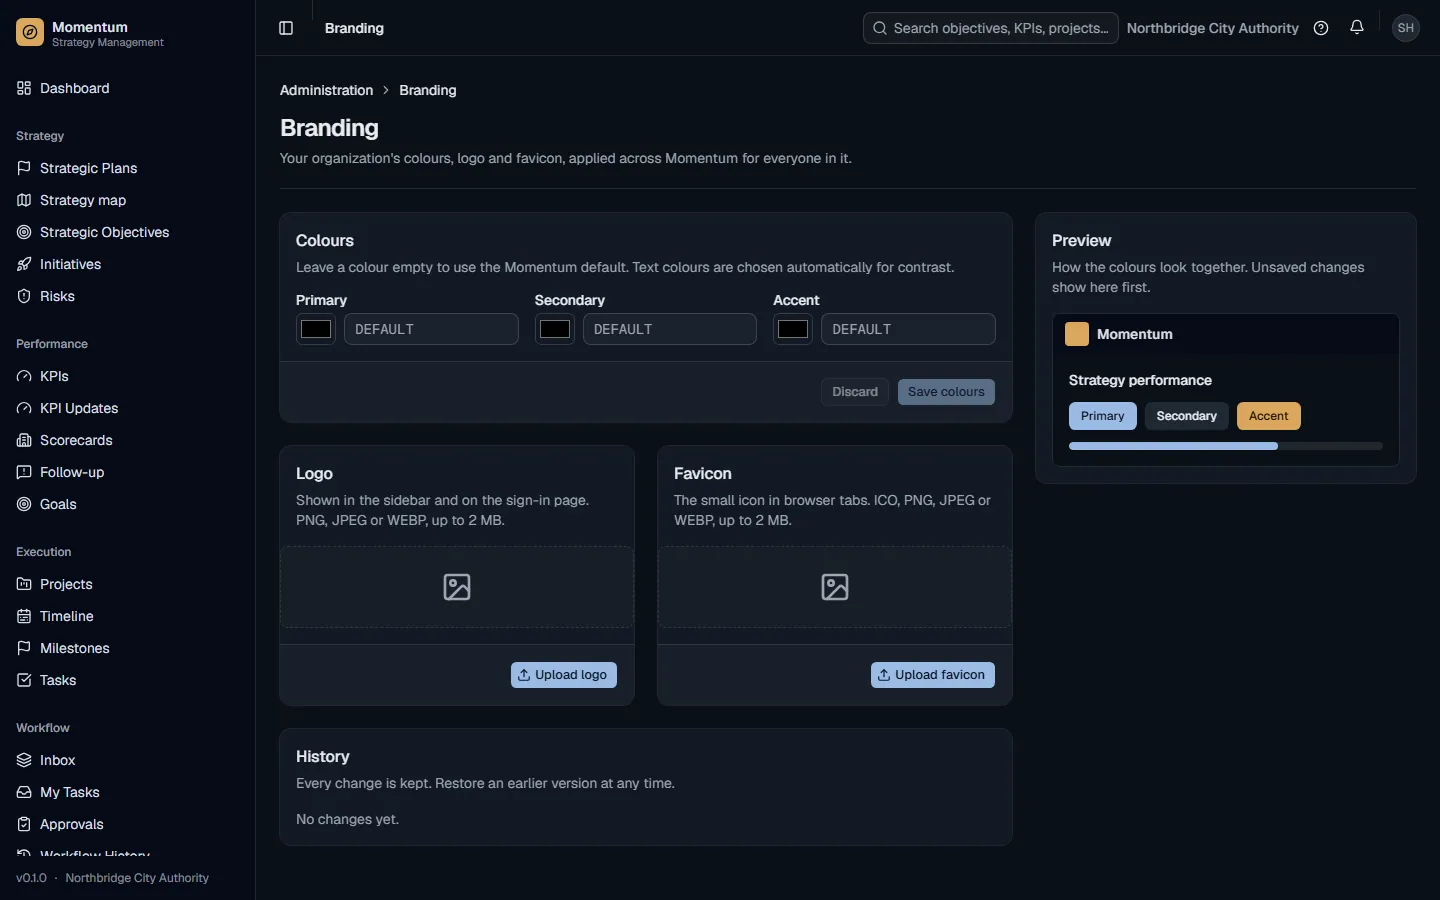Toggle the sidebar panel icon
Image resolution: width=1440 pixels, height=900 pixels.
pyautogui.click(x=286, y=28)
